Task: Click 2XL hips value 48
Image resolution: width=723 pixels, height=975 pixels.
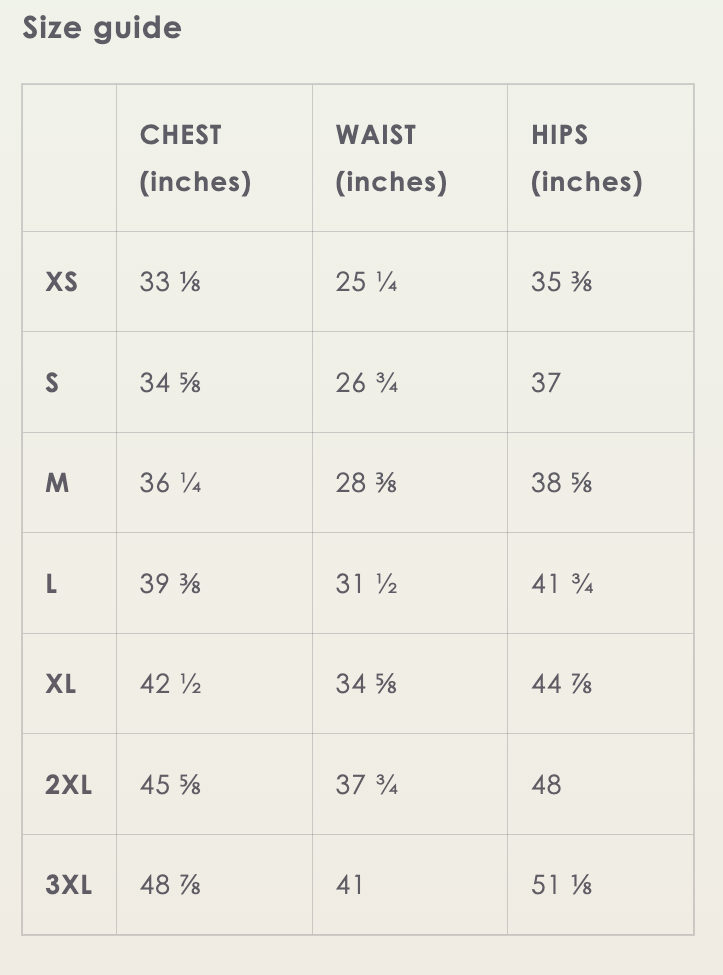Action: tap(546, 785)
